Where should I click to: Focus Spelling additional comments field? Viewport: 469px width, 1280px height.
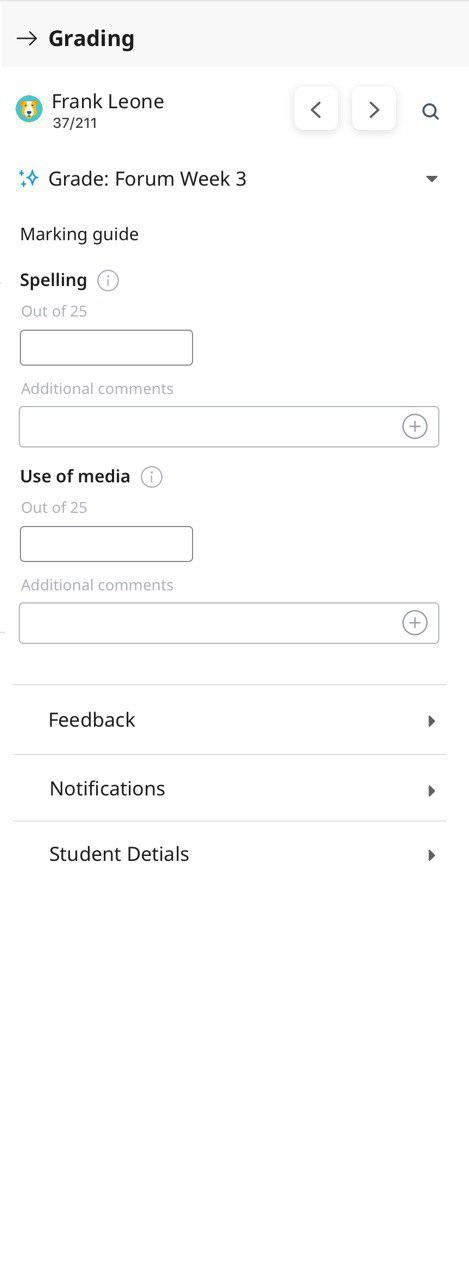pos(229,427)
